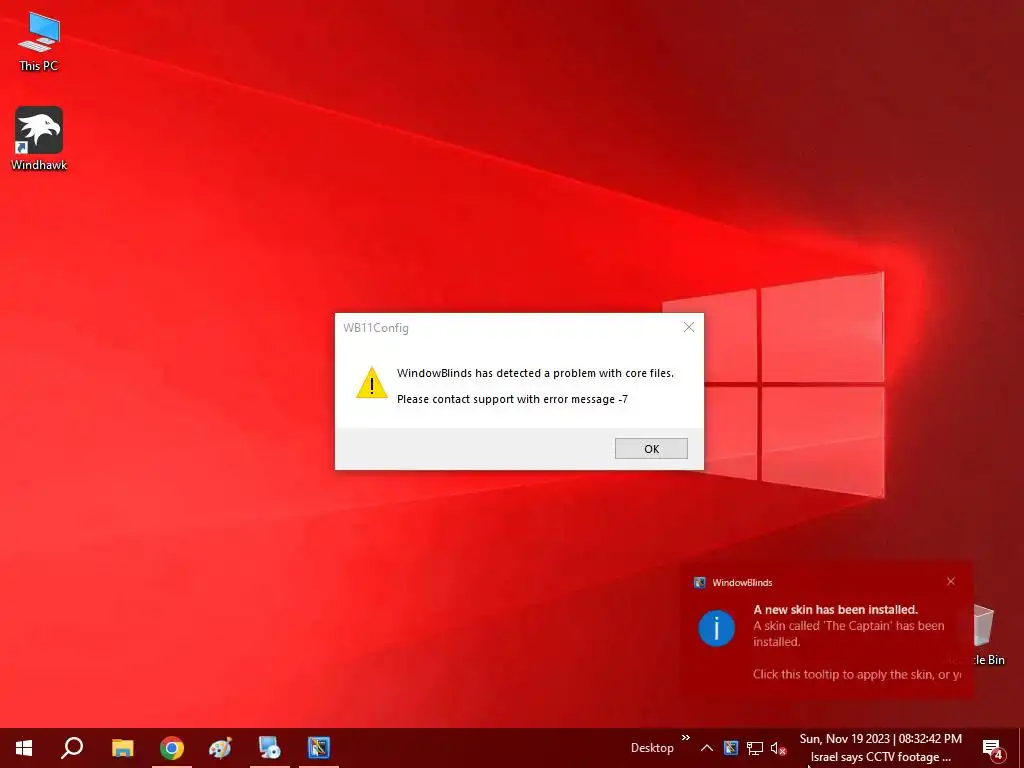Switch to the WindowBlinds taskbar app
Image resolution: width=1024 pixels, height=768 pixels.
[x=319, y=748]
